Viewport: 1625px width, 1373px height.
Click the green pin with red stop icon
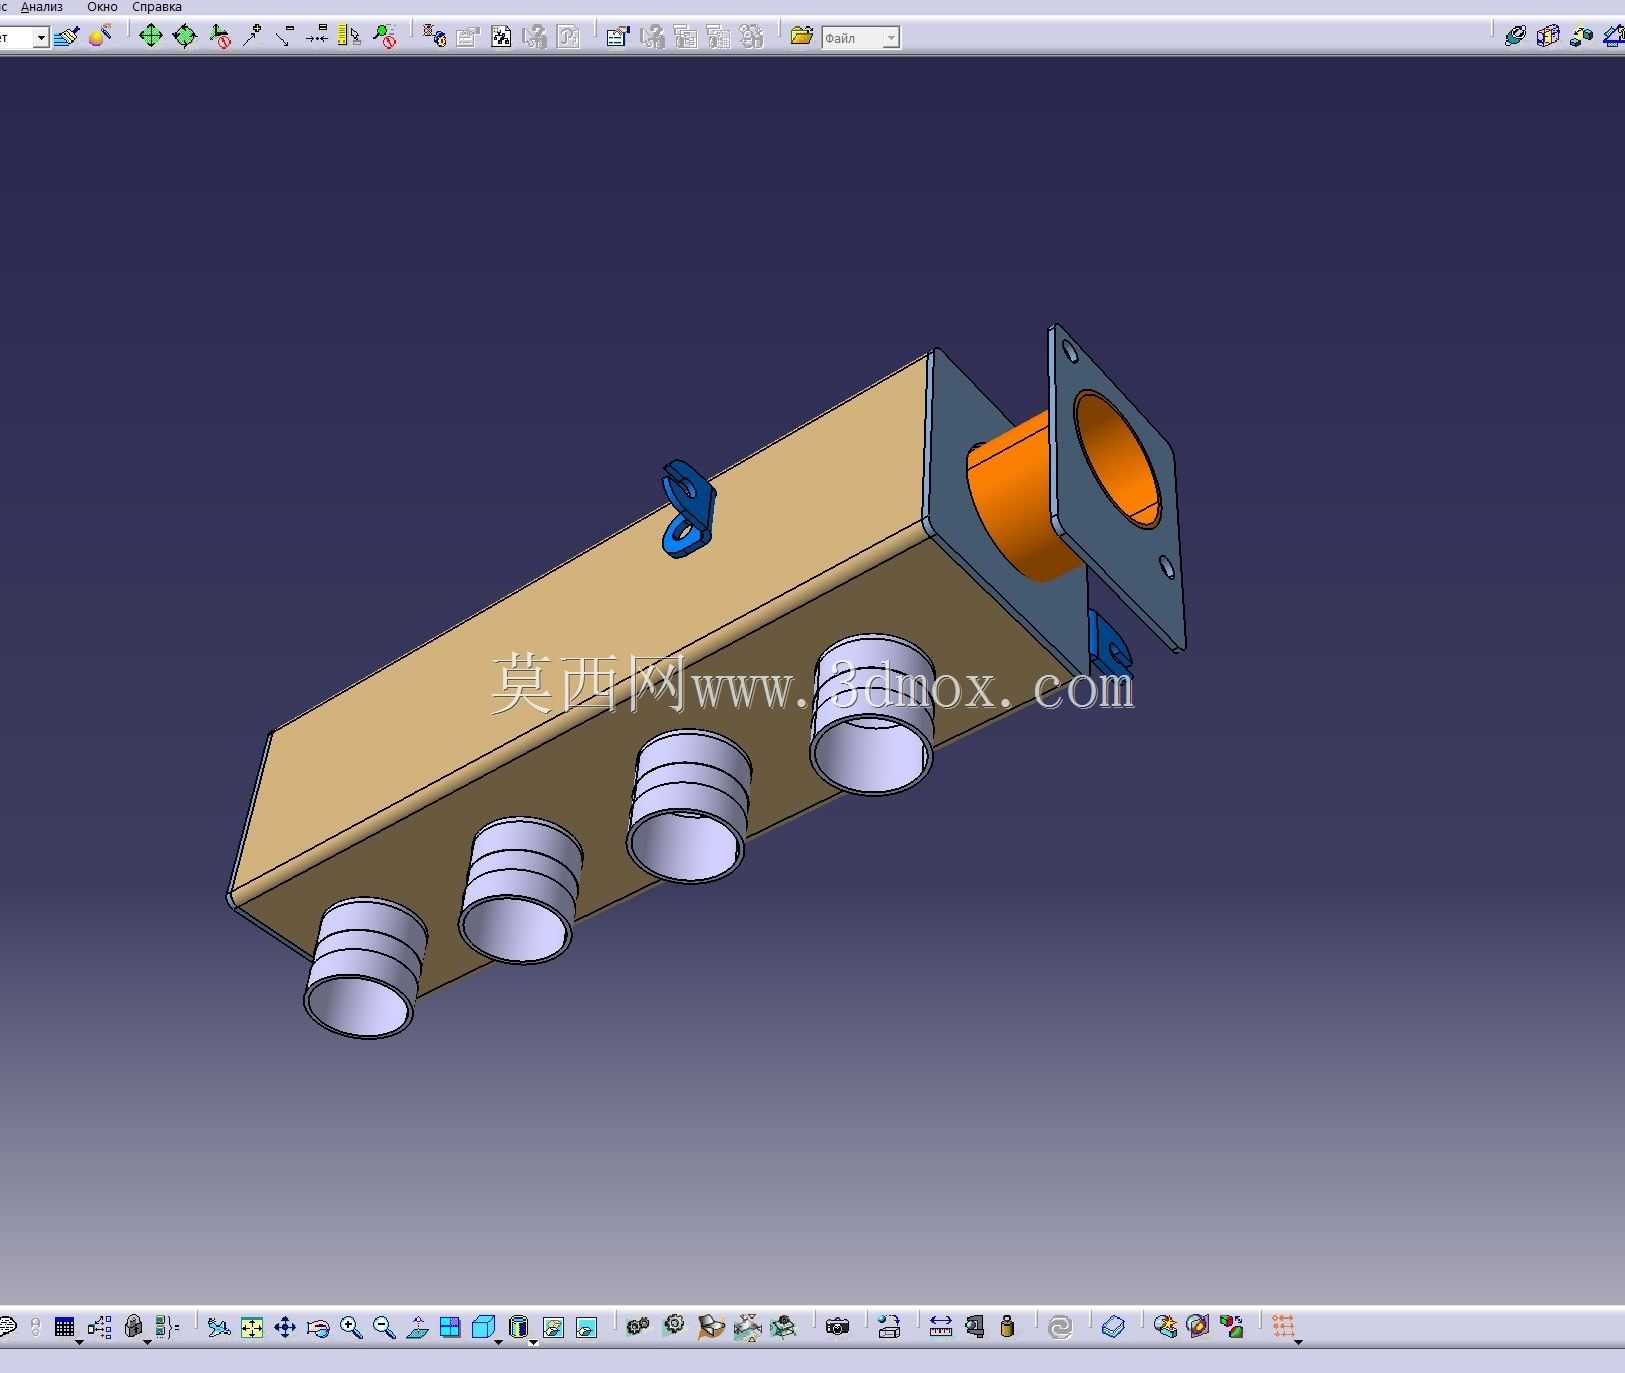(x=384, y=37)
